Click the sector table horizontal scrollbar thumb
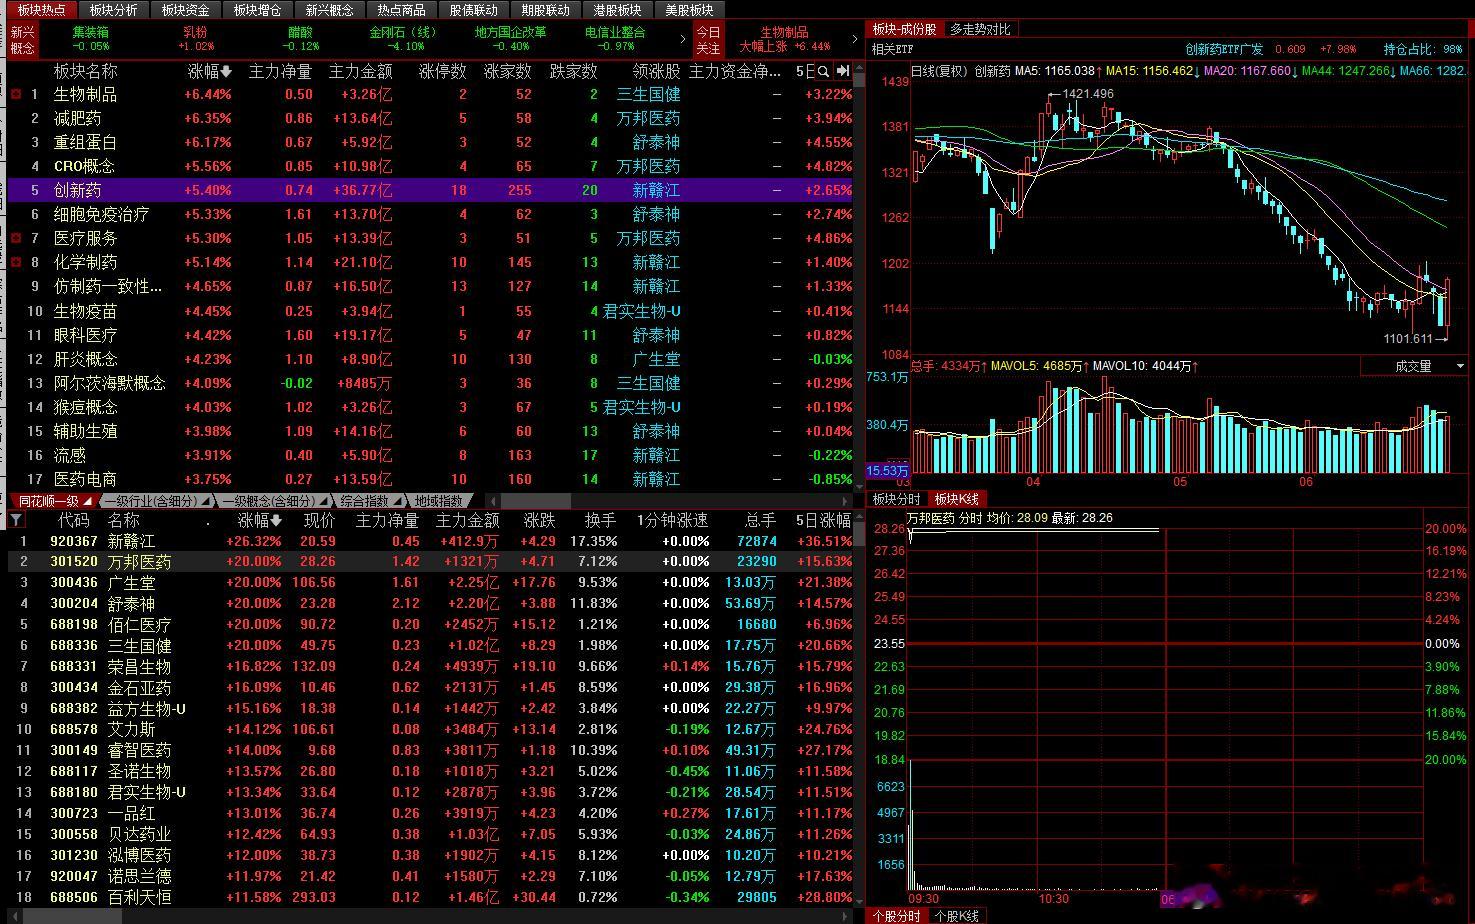This screenshot has width=1475, height=924. 535,501
